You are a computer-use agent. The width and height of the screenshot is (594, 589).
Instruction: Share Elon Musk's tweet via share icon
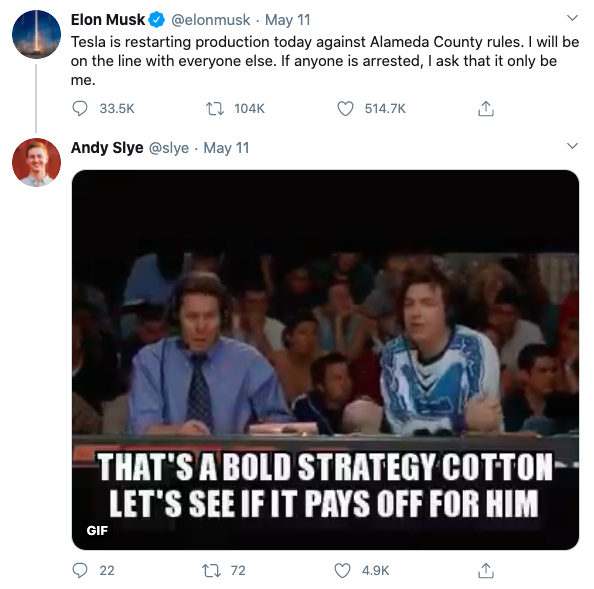486,109
